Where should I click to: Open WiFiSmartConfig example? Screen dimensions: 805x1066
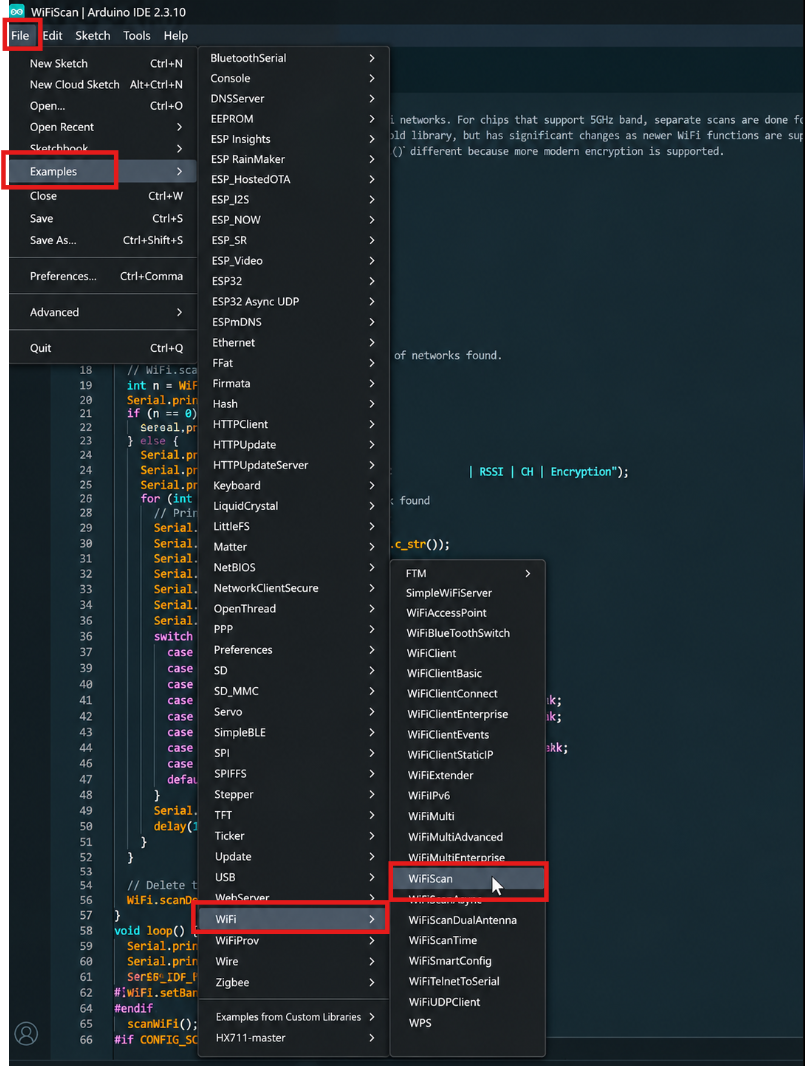468,961
